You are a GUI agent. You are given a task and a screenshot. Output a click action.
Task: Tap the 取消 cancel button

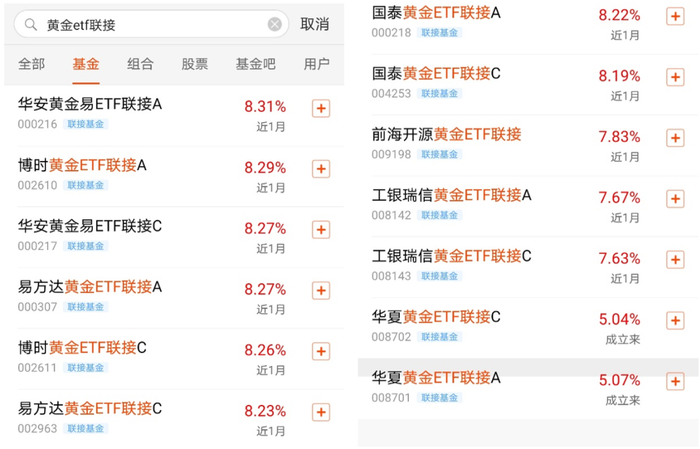314,24
